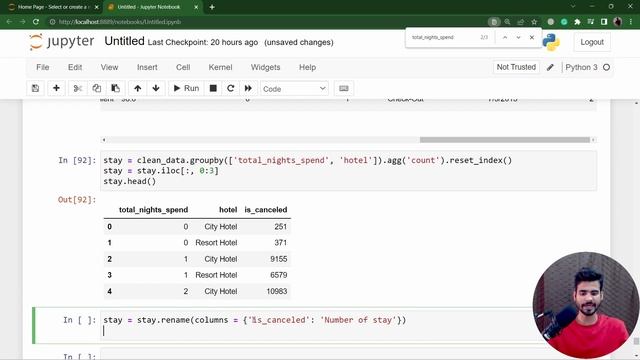Click the Jupyter logo

[62, 42]
